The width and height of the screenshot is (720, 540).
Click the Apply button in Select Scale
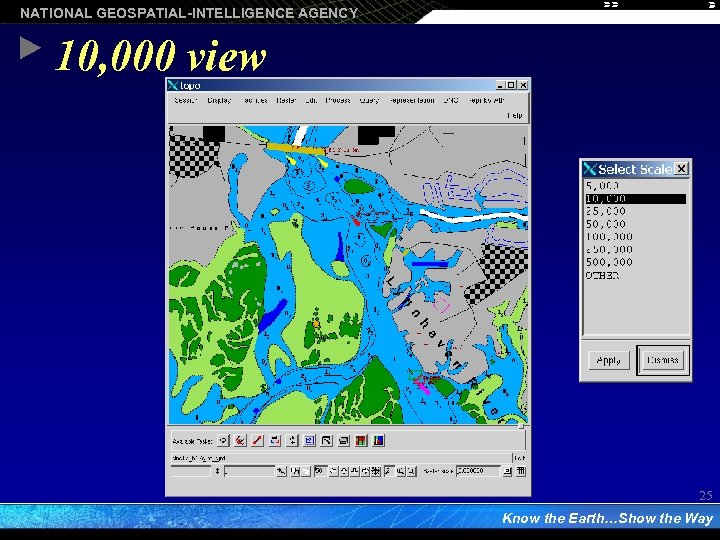pos(608,360)
